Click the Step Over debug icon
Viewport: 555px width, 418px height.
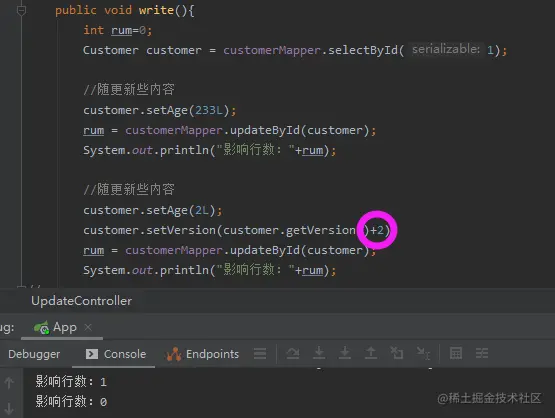tap(293, 353)
